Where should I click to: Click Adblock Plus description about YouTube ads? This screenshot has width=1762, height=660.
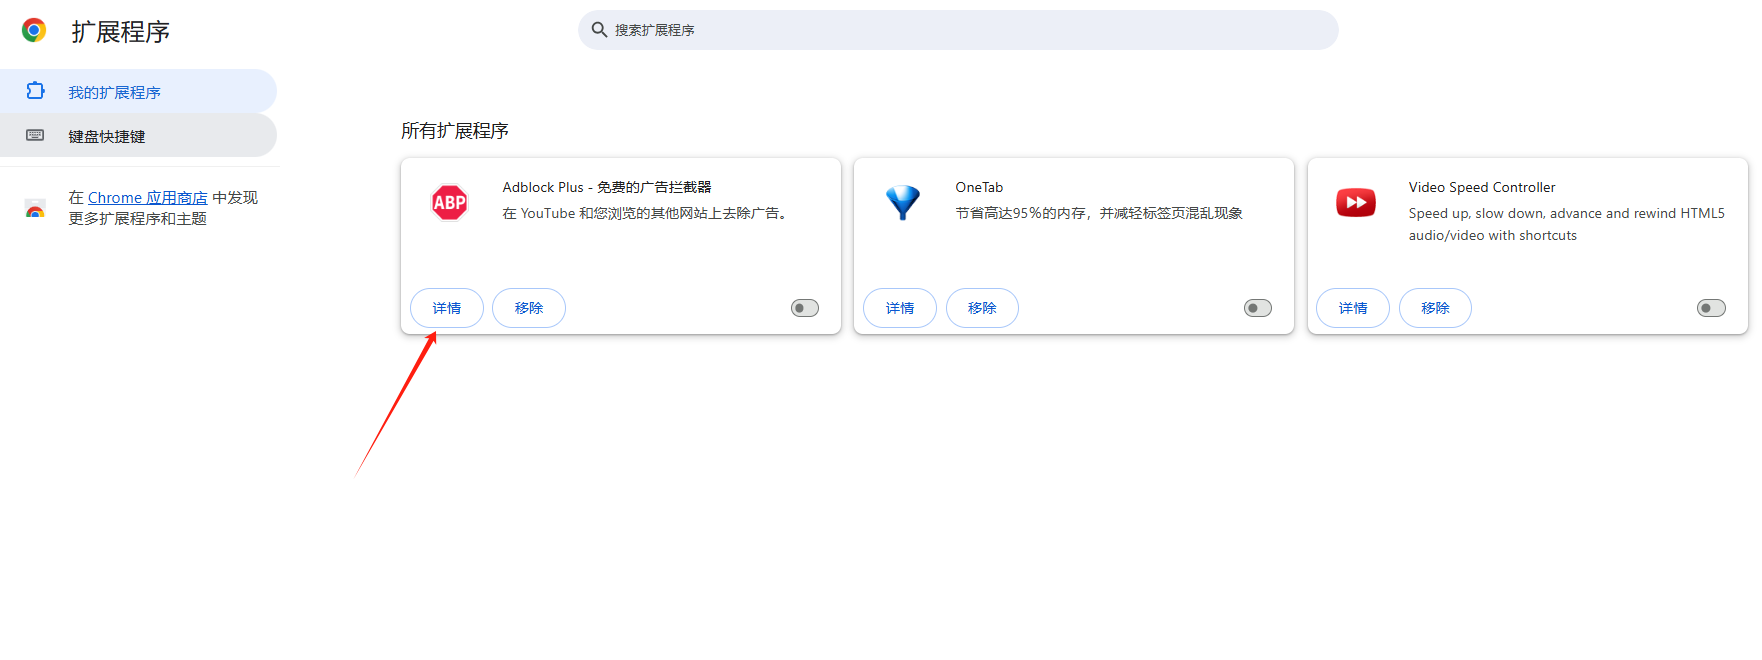[x=647, y=213]
